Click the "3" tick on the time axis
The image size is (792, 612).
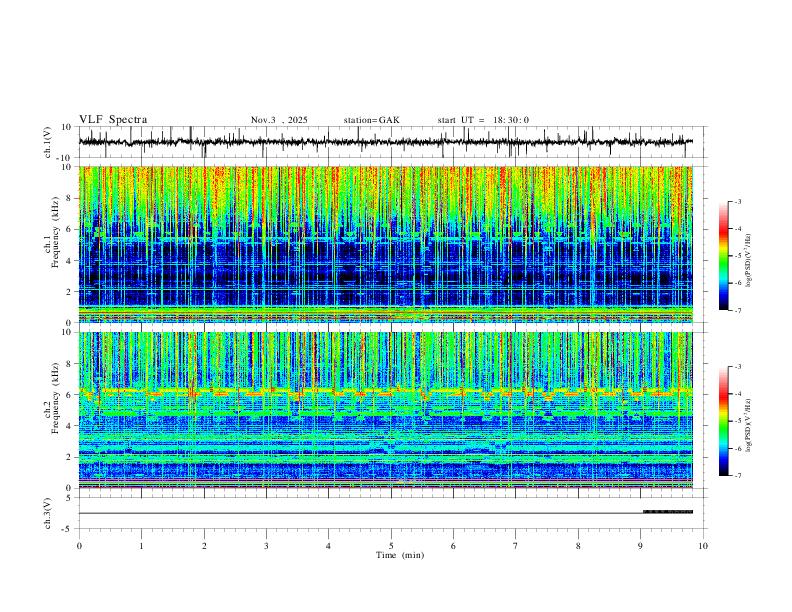266,546
